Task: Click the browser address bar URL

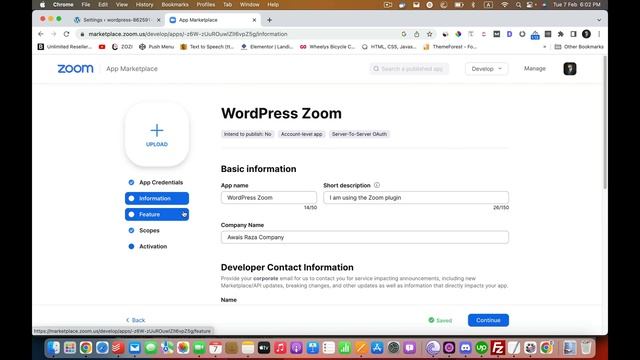Action: point(188,34)
